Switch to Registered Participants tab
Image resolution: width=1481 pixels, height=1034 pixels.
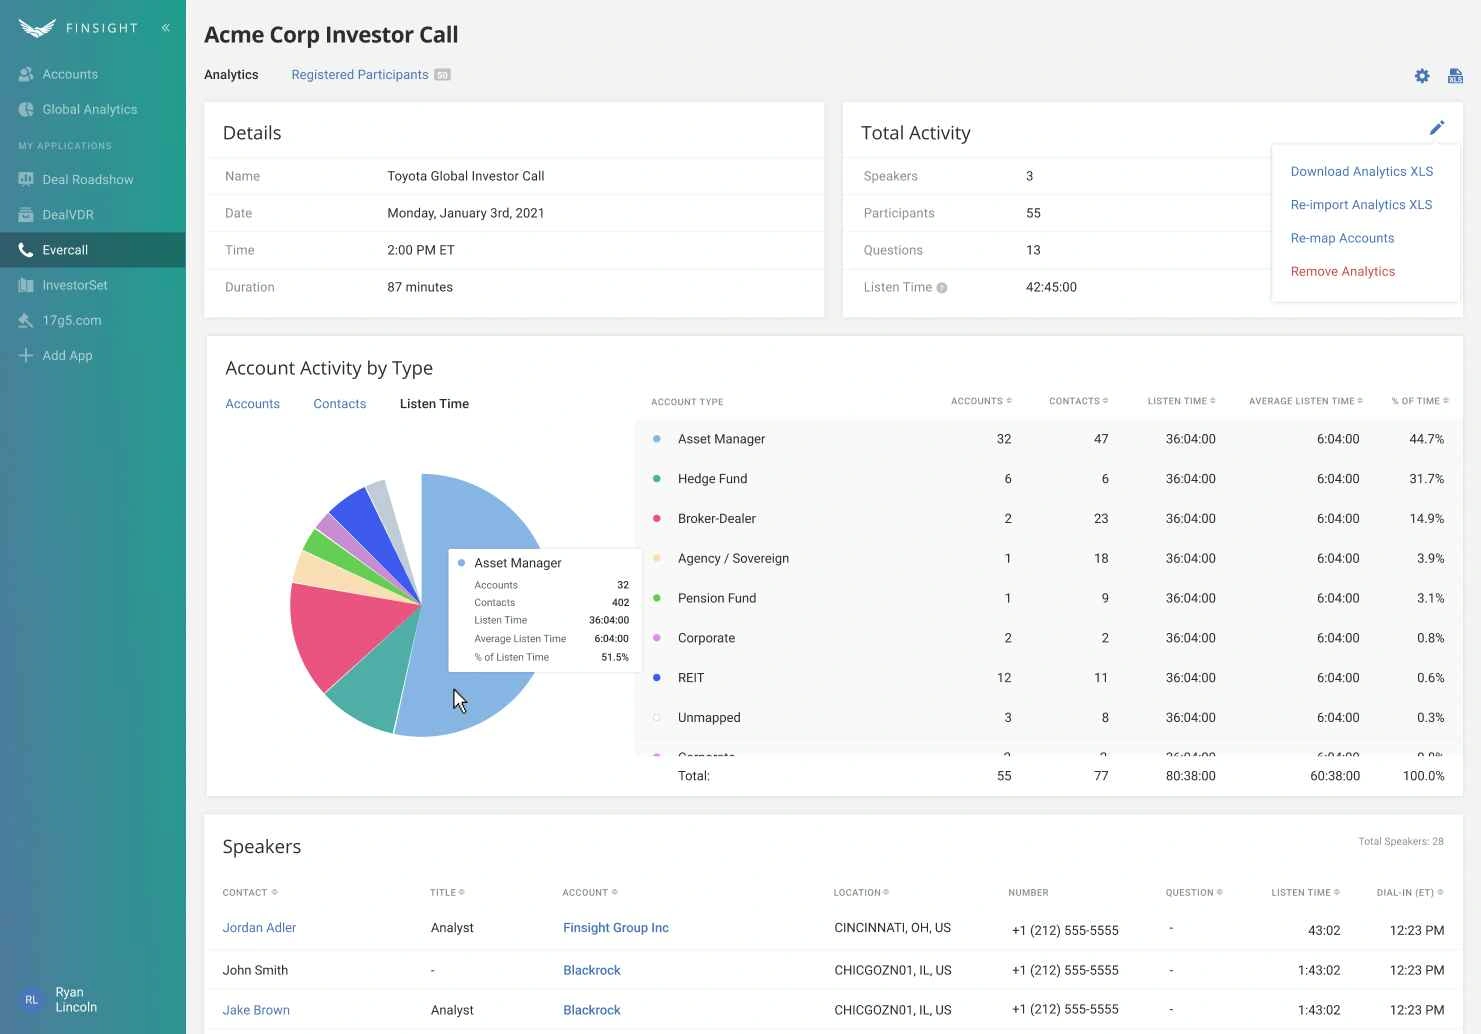tap(360, 75)
